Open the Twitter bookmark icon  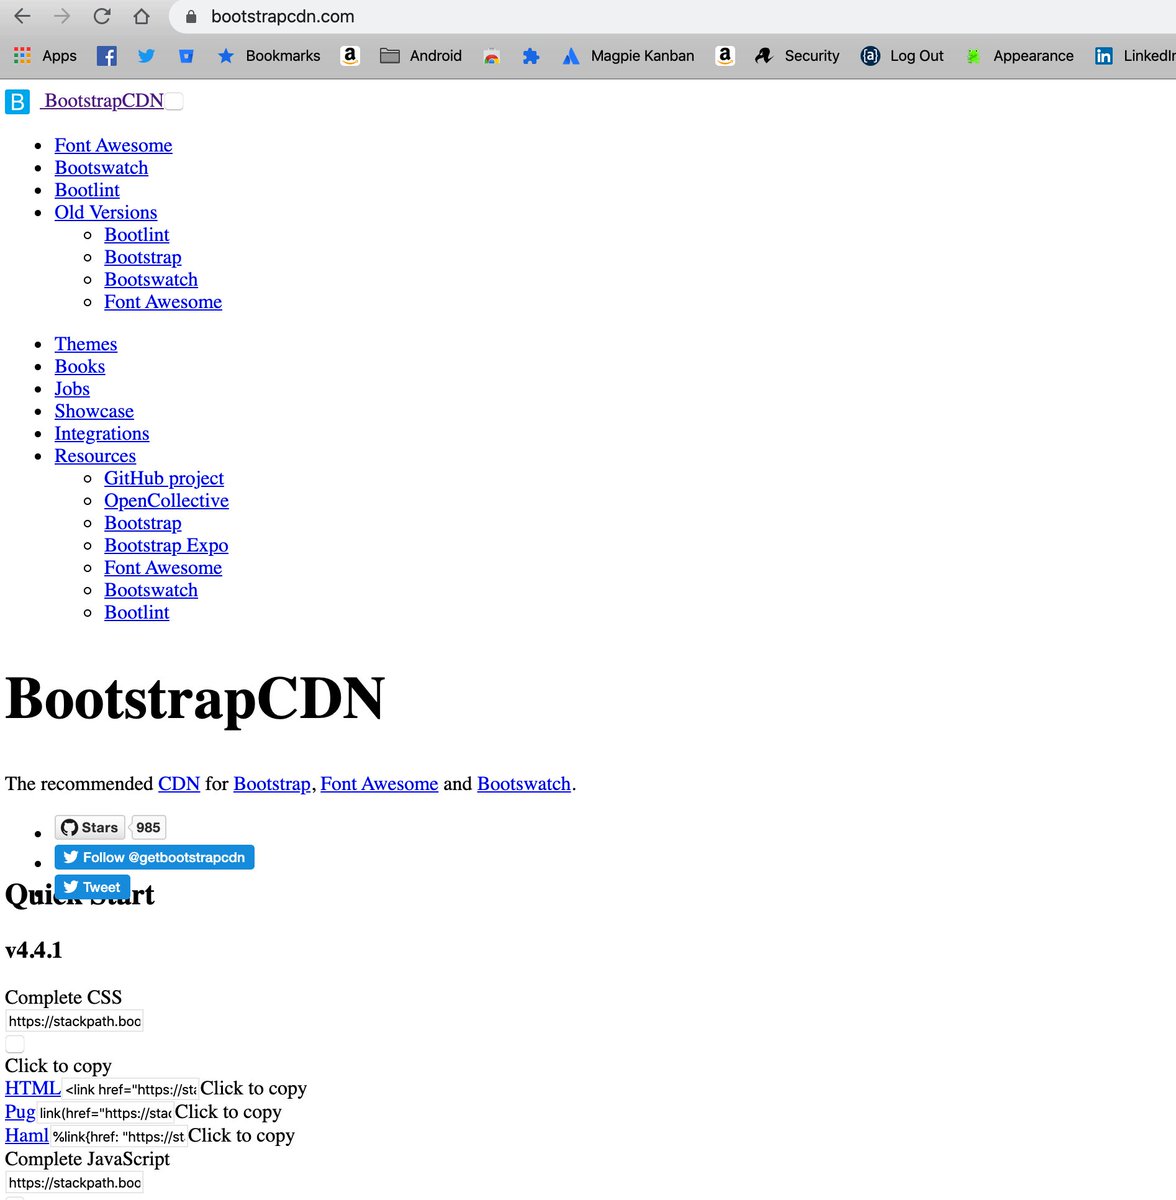pos(146,56)
